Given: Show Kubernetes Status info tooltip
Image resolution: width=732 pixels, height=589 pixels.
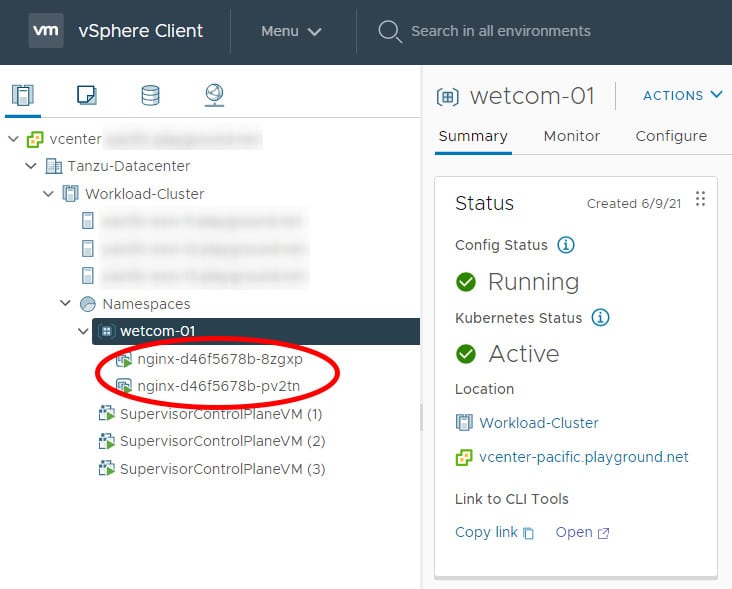Looking at the screenshot, I should click(x=600, y=317).
